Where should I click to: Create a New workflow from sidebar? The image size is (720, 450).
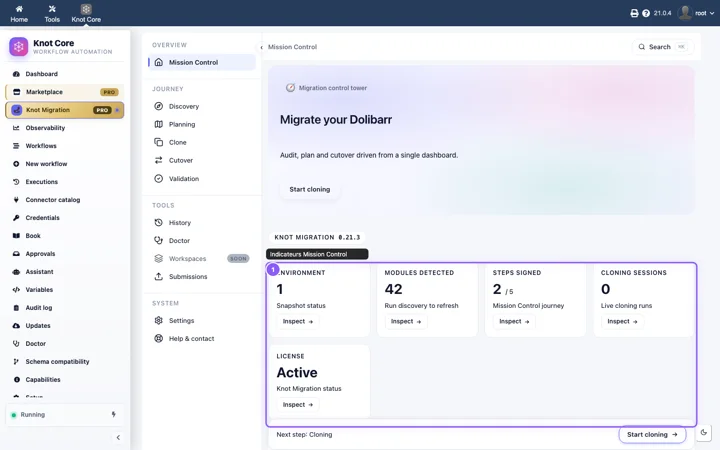coord(65,164)
